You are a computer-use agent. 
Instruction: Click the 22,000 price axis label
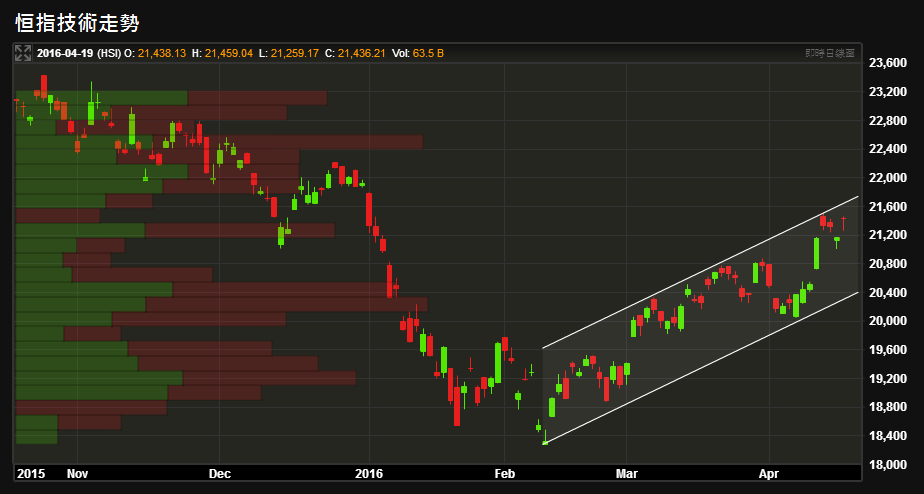[x=887, y=178]
